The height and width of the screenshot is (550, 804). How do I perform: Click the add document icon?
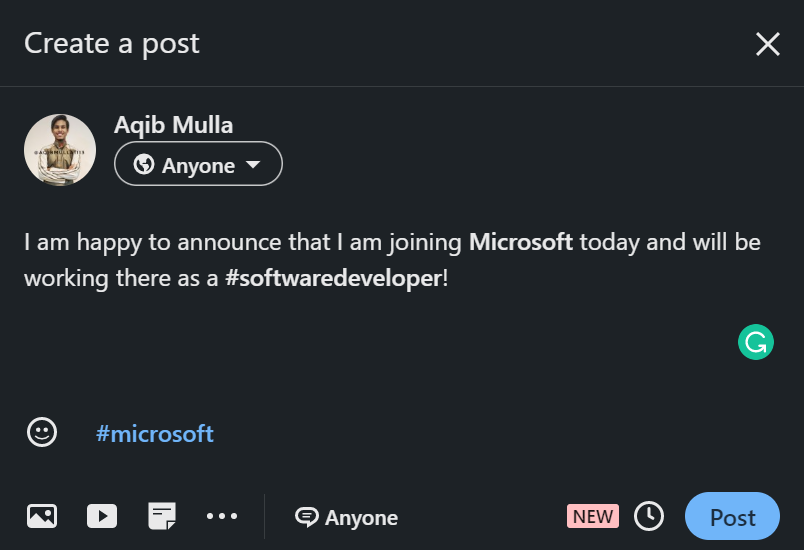[x=161, y=516]
